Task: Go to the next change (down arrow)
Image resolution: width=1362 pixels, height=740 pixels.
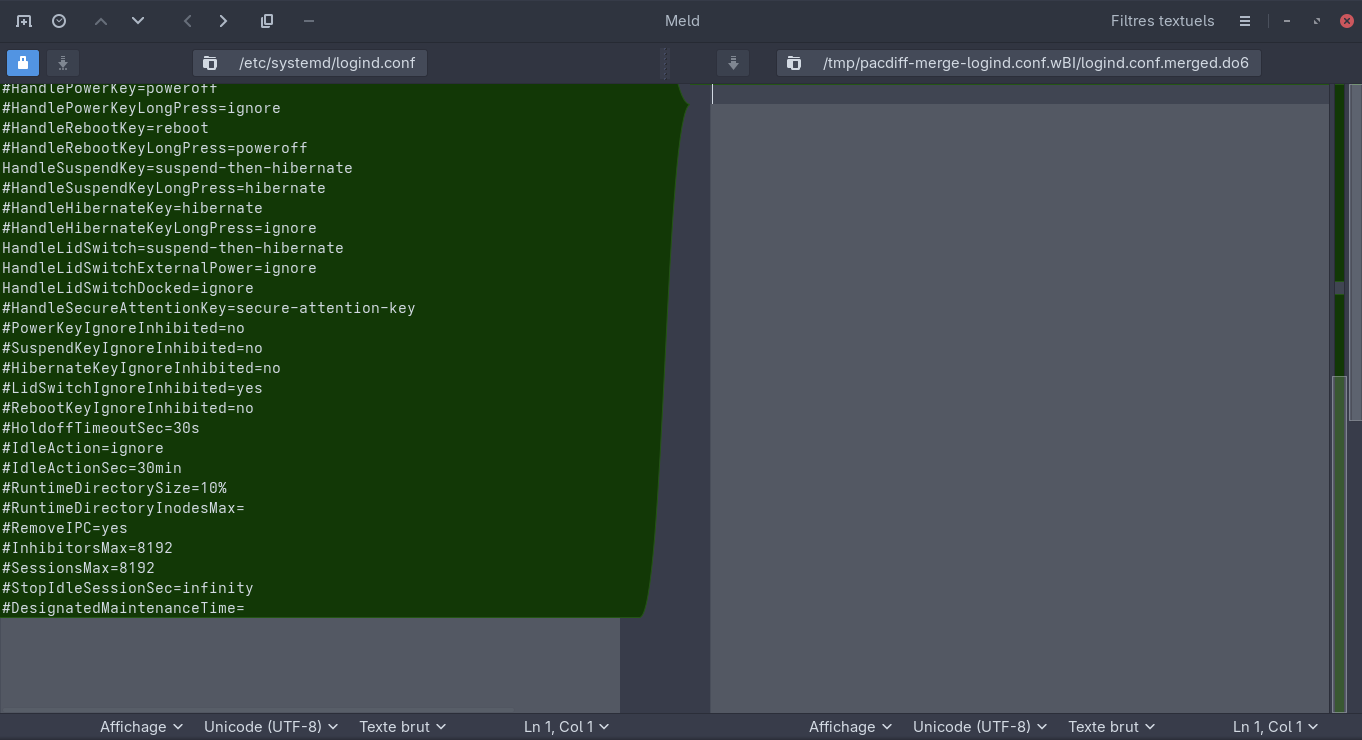Action: tap(138, 21)
